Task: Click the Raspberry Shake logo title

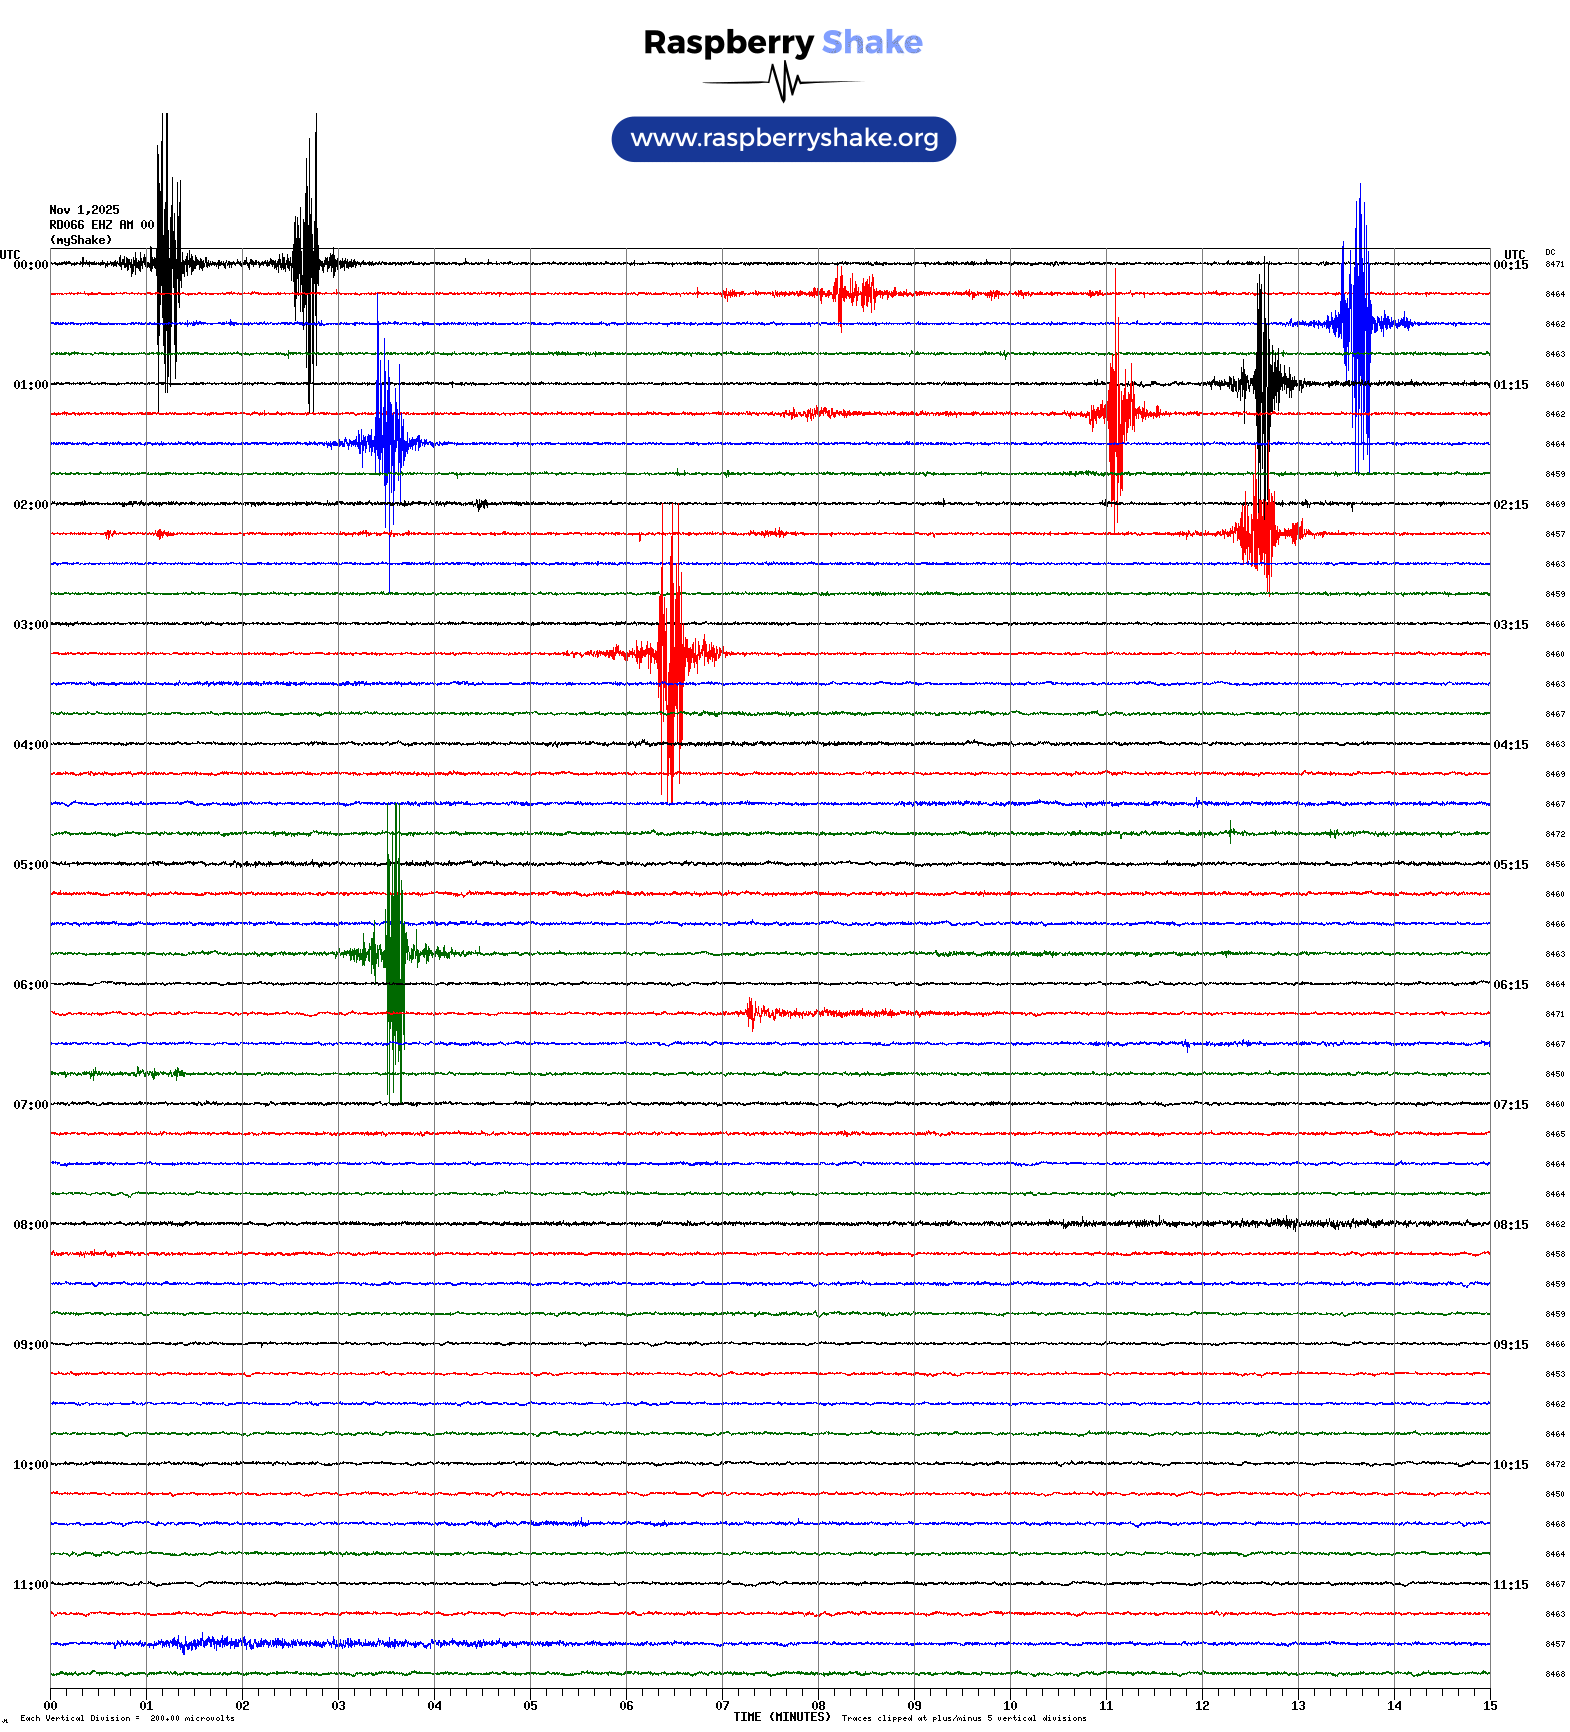Action: [783, 42]
